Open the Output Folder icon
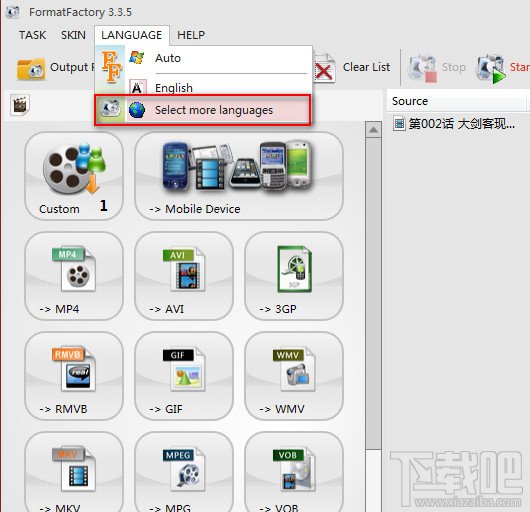530x512 pixels. 31,69
